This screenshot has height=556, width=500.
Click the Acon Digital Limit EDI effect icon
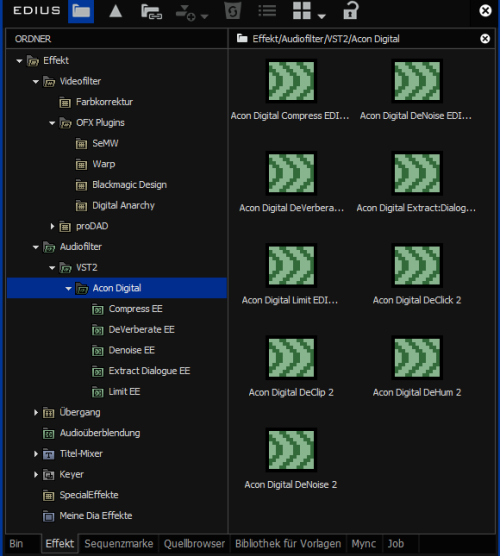click(291, 266)
